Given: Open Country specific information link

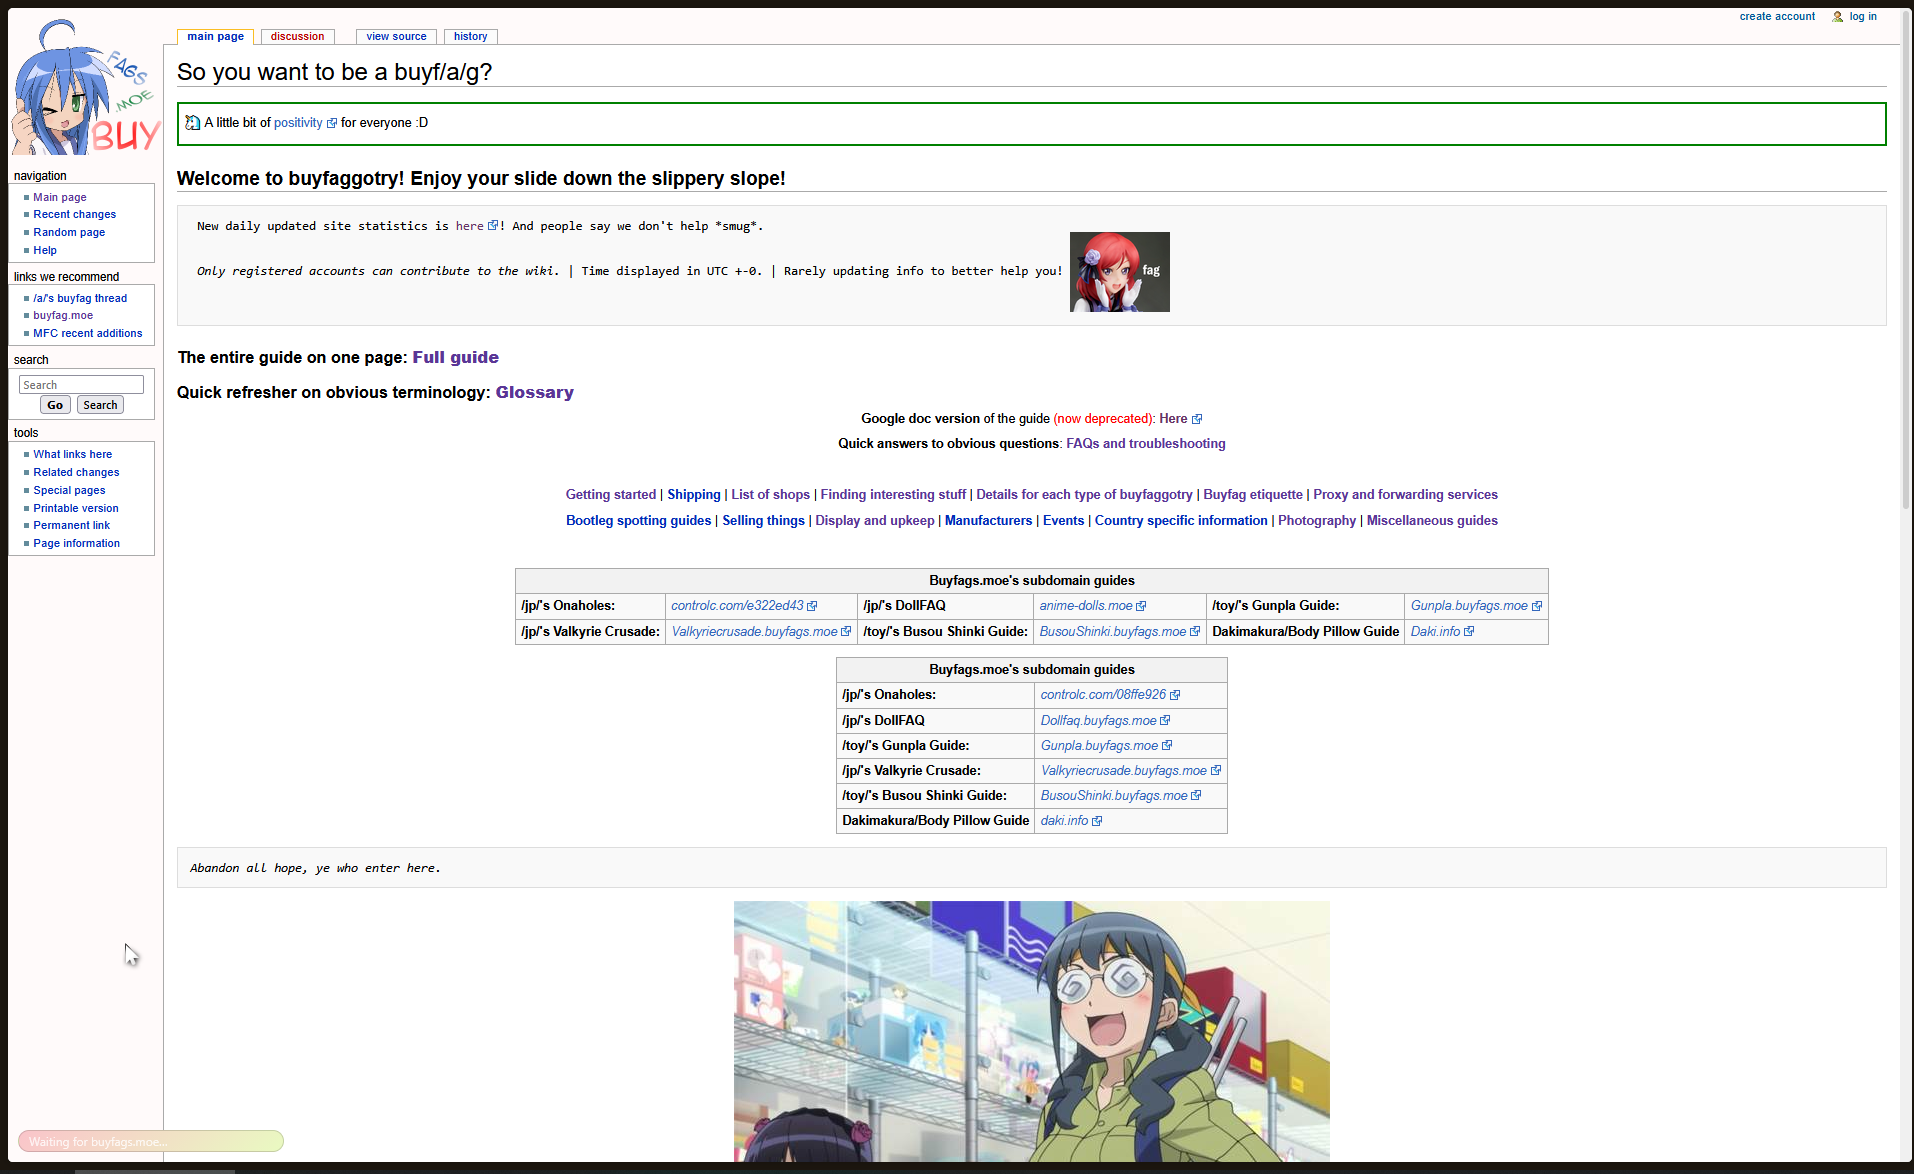Looking at the screenshot, I should pos(1181,521).
